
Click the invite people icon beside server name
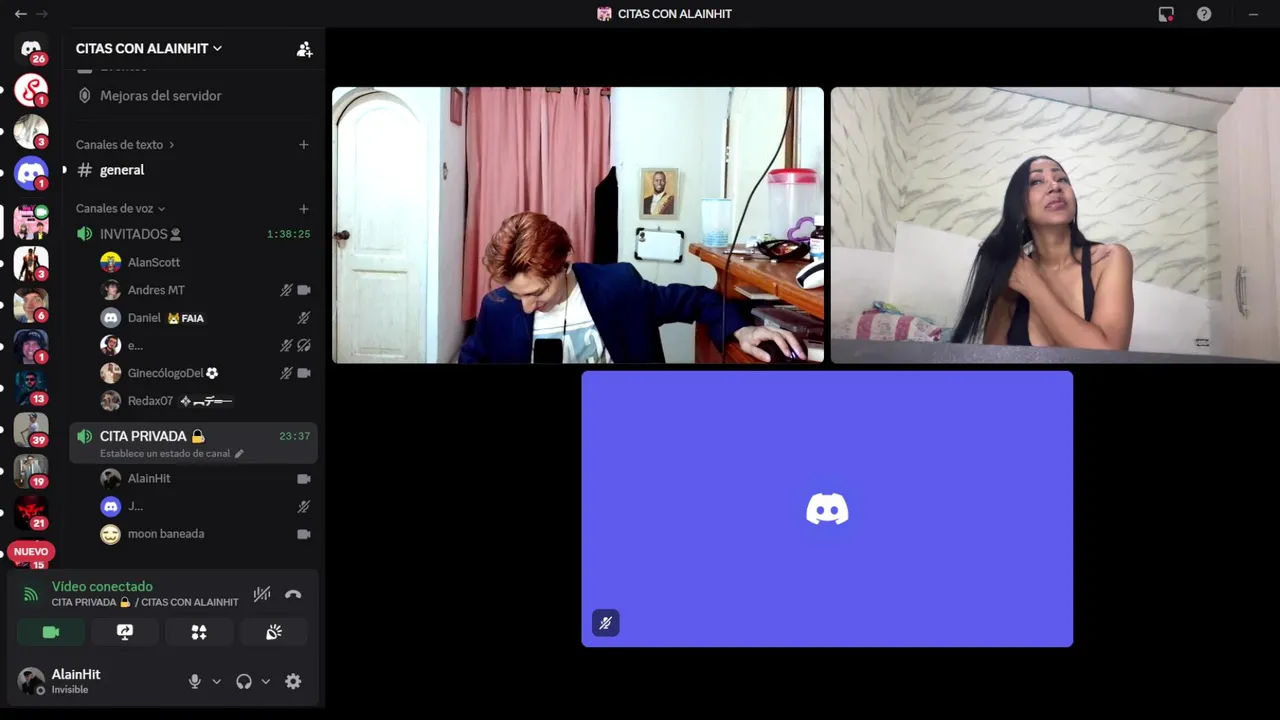pyautogui.click(x=304, y=49)
